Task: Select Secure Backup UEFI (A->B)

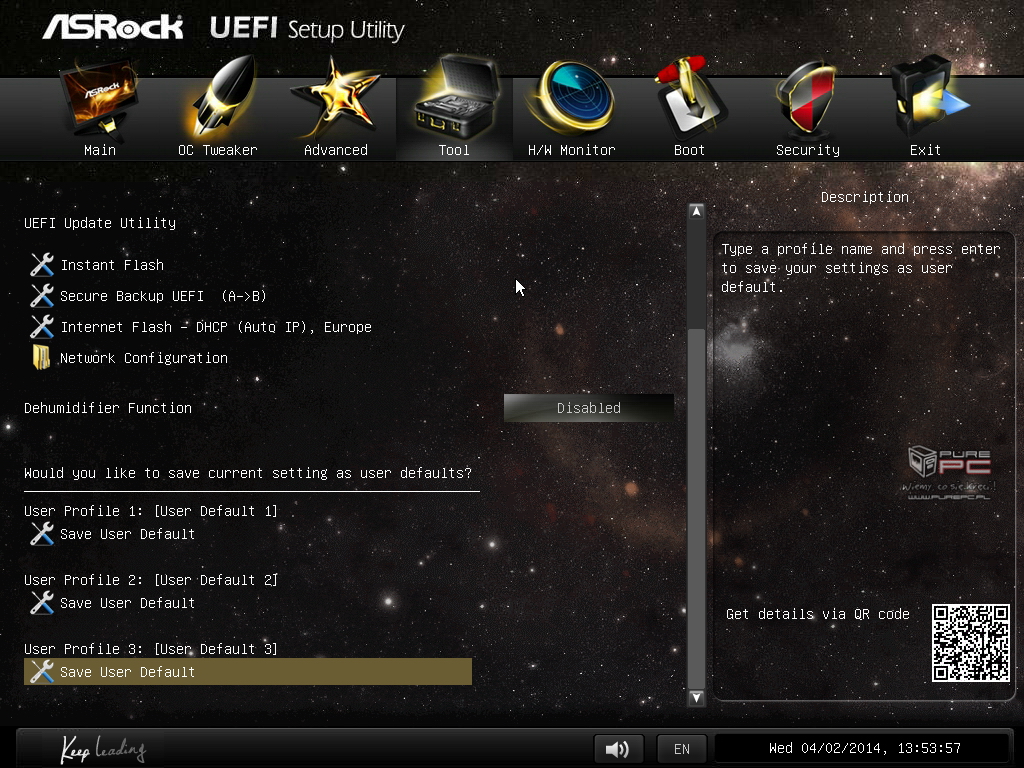Action: [x=163, y=296]
